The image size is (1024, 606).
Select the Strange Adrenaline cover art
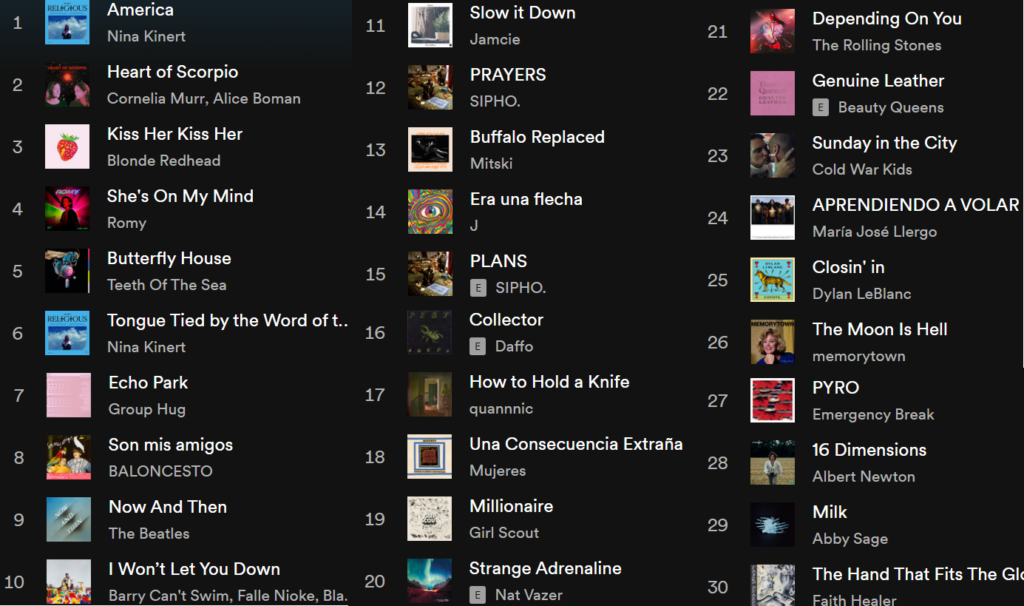430,581
